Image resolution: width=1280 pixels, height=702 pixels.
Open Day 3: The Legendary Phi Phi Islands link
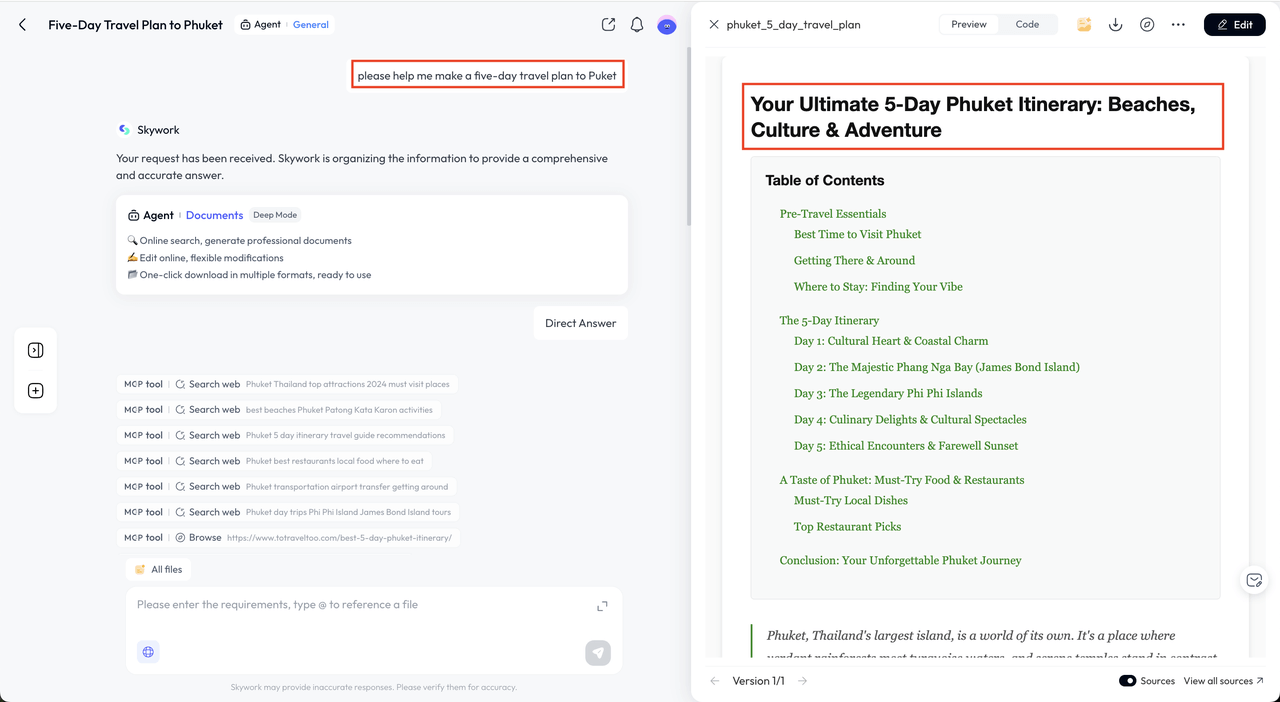click(888, 394)
